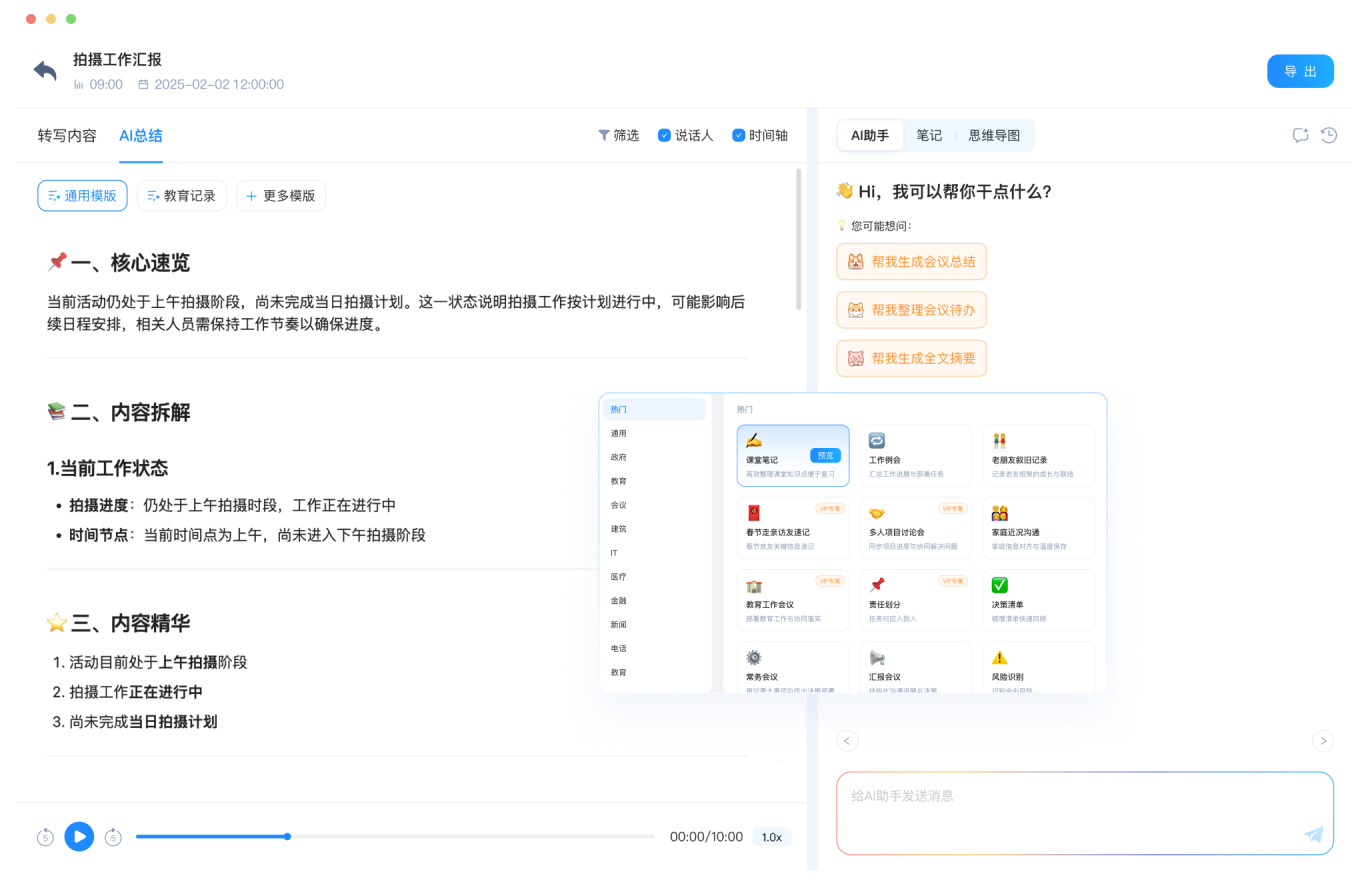
Task: Start a new AI chat icon
Action: click(x=1300, y=135)
